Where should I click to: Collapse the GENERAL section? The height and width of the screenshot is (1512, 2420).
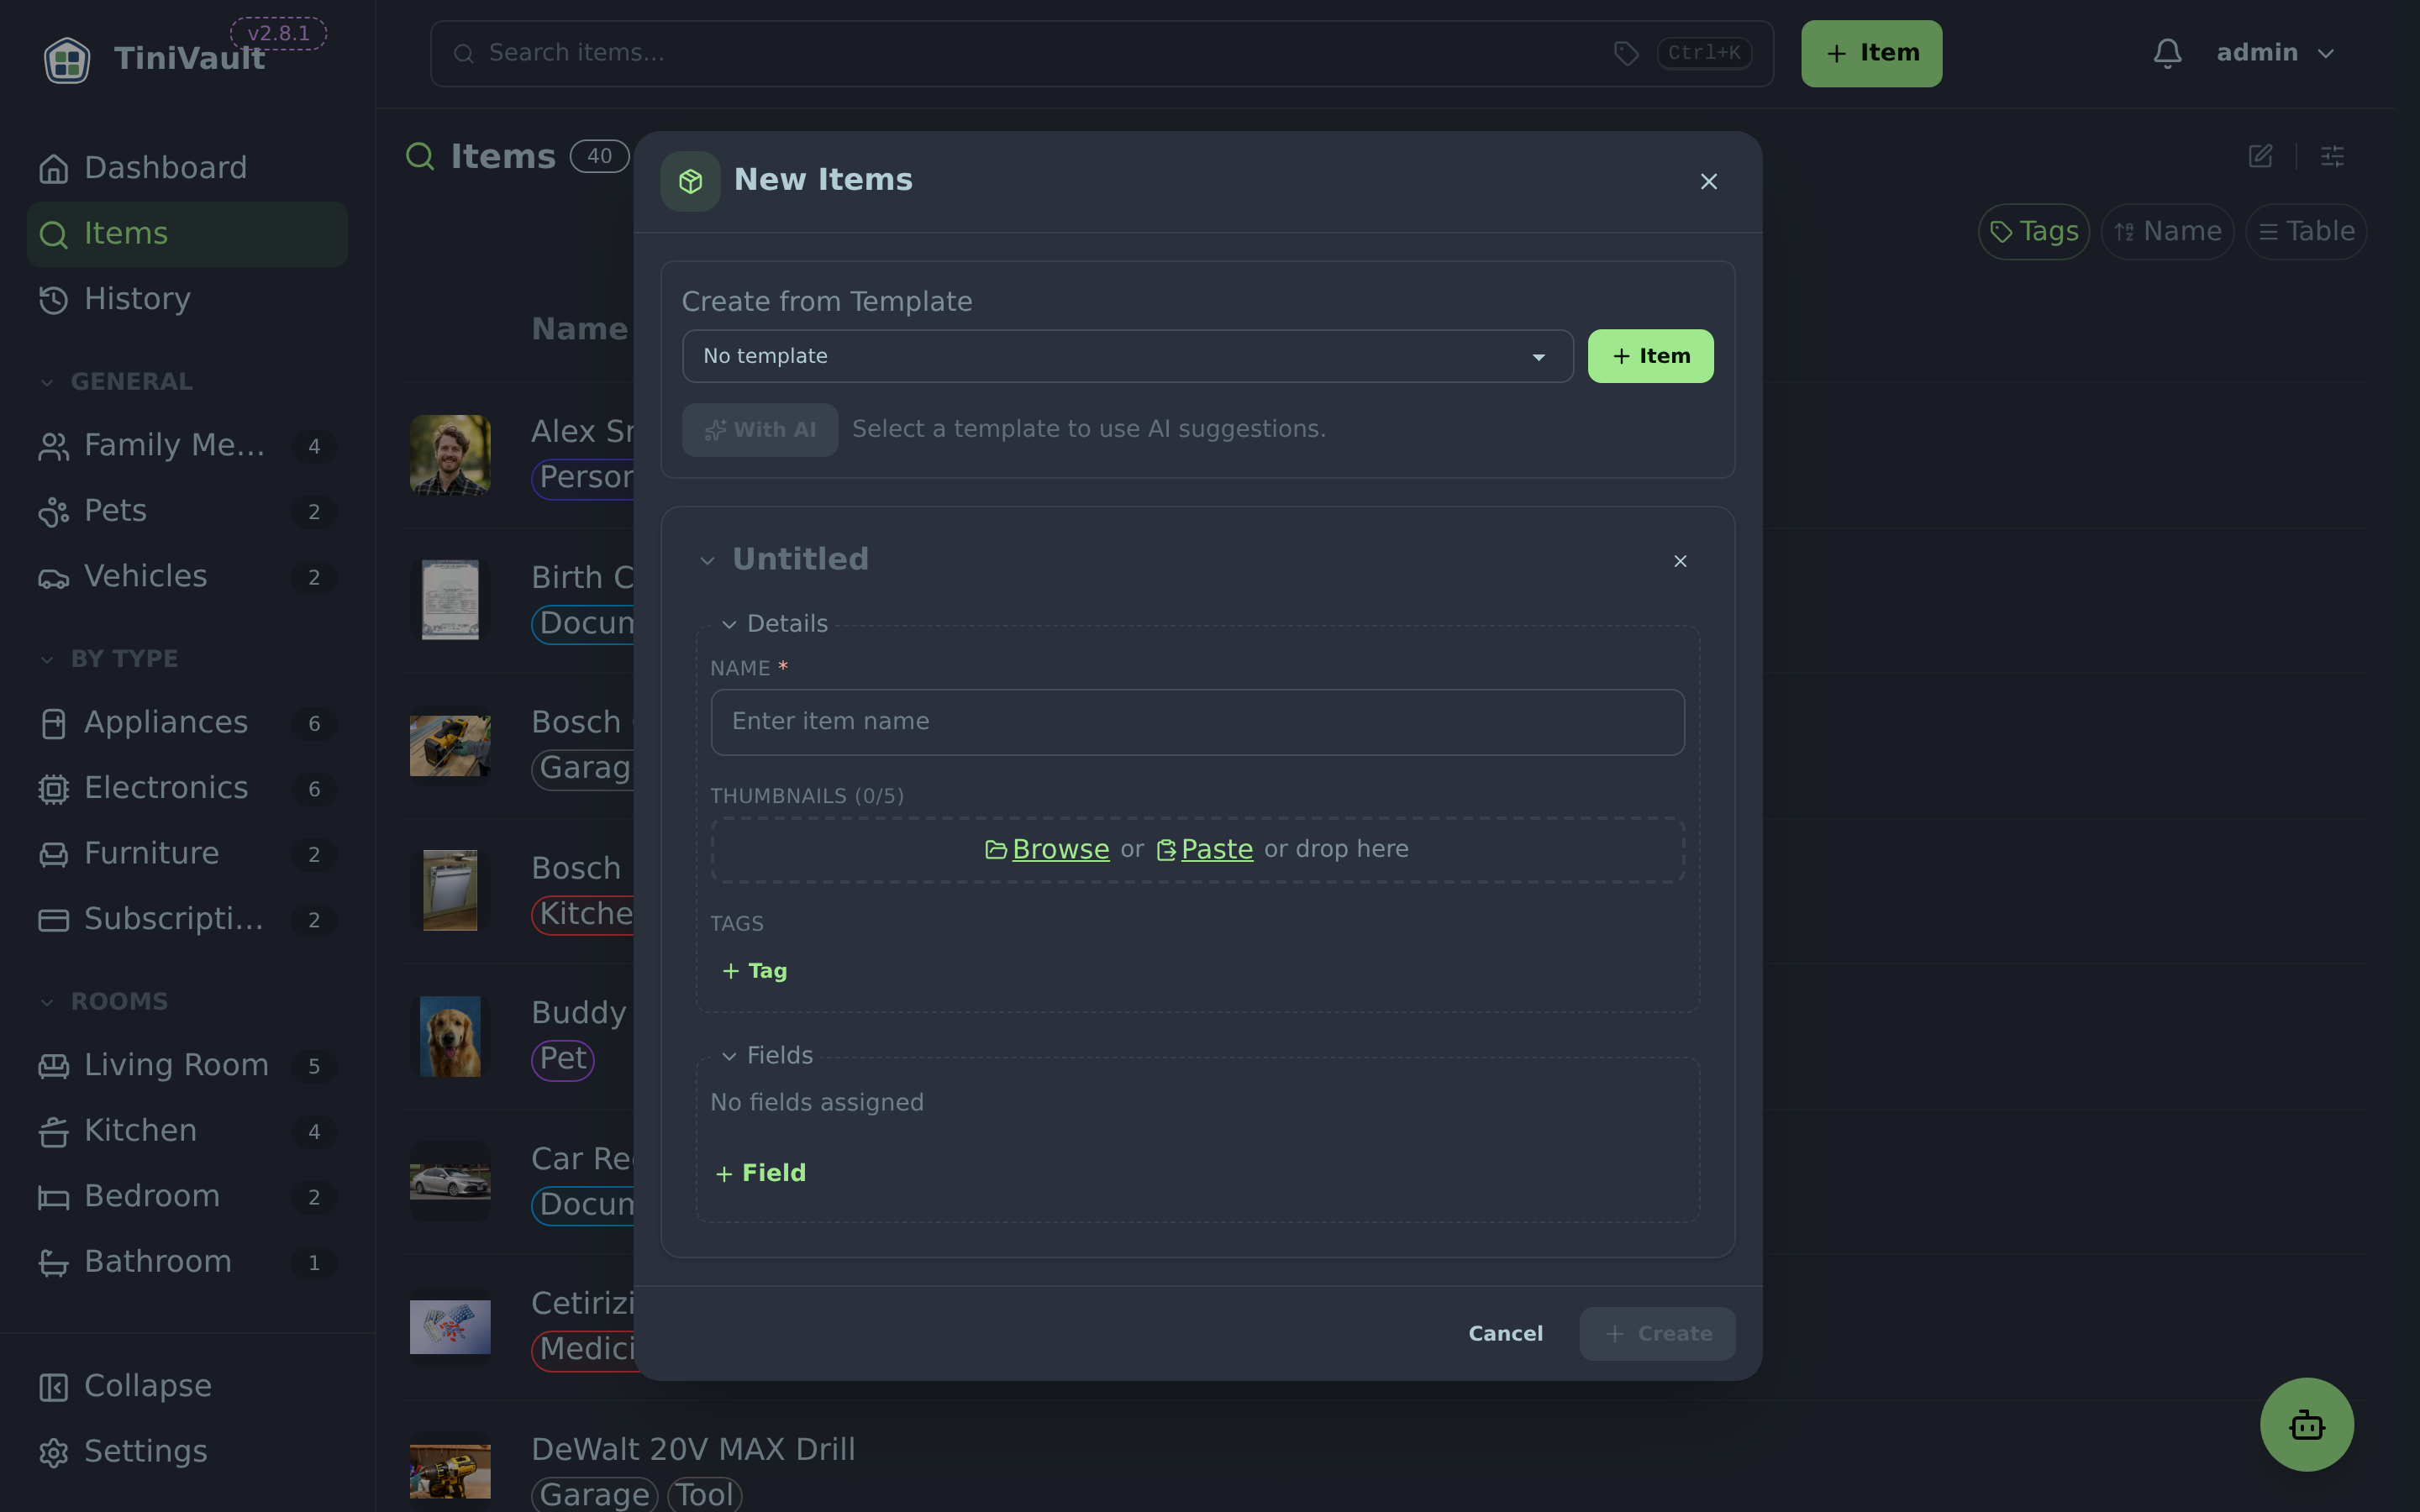(x=47, y=382)
